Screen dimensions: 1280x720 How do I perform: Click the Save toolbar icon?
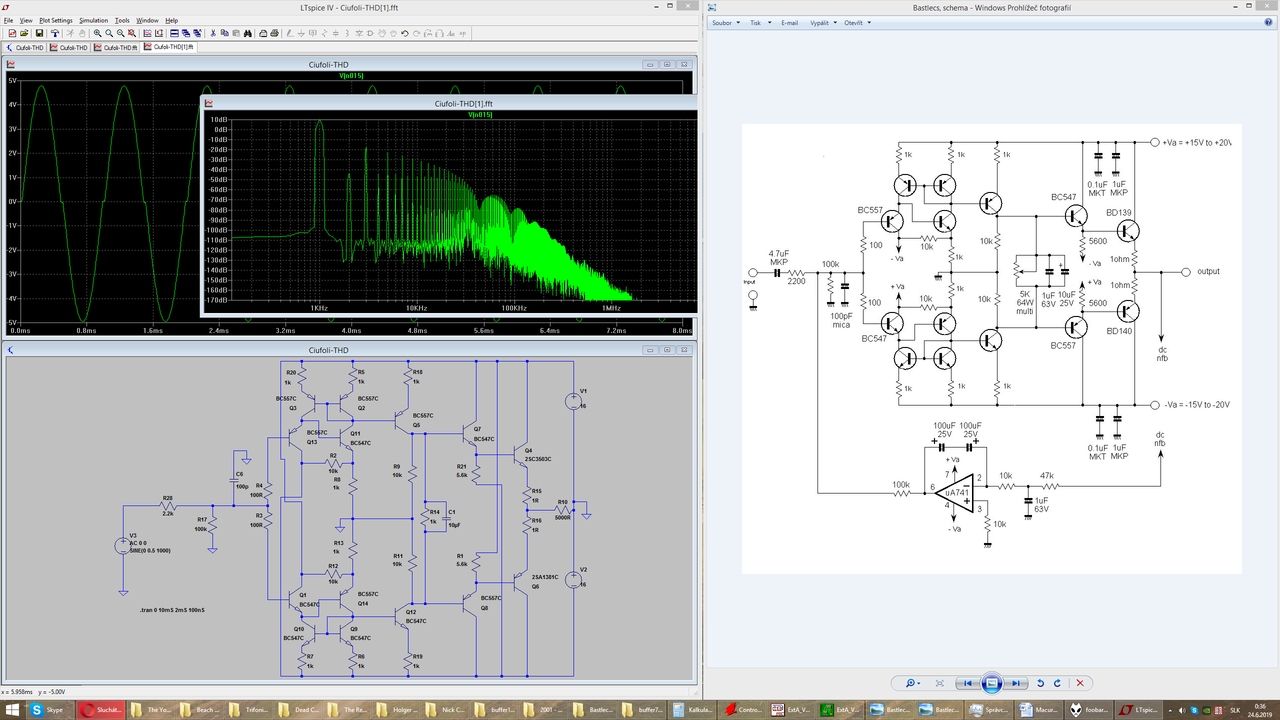coord(40,33)
